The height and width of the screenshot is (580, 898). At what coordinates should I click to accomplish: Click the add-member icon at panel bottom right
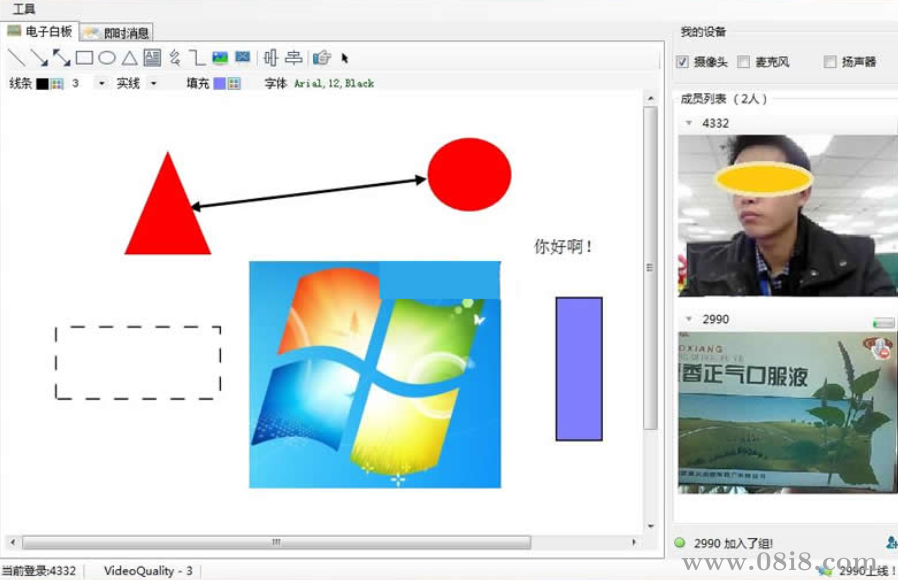coord(892,542)
